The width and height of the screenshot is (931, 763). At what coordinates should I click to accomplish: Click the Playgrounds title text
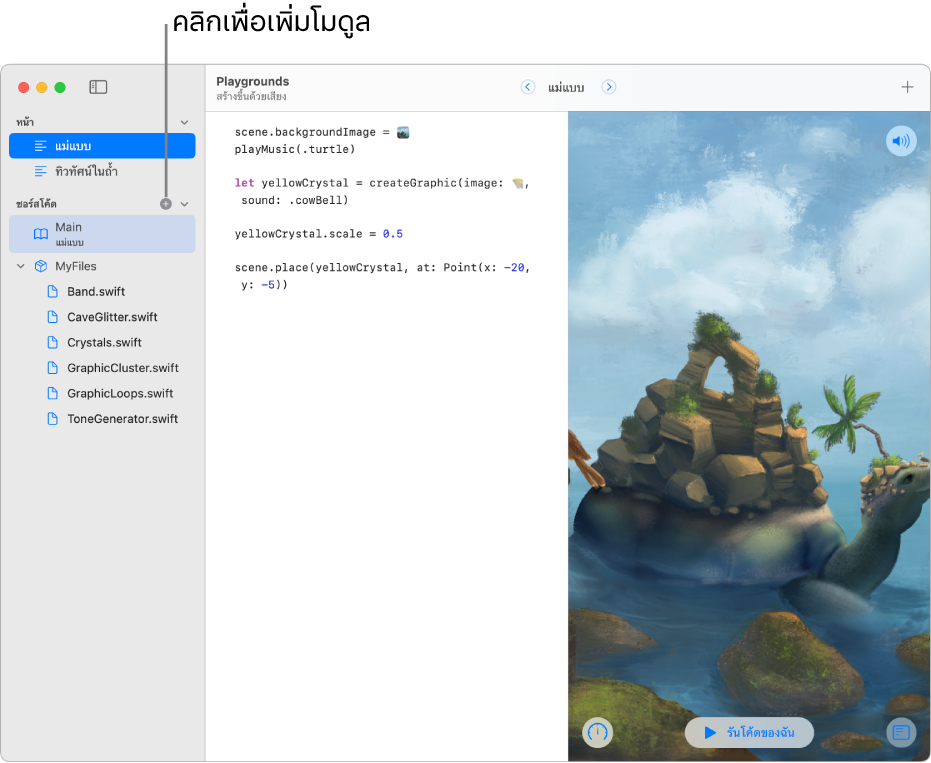click(x=253, y=81)
